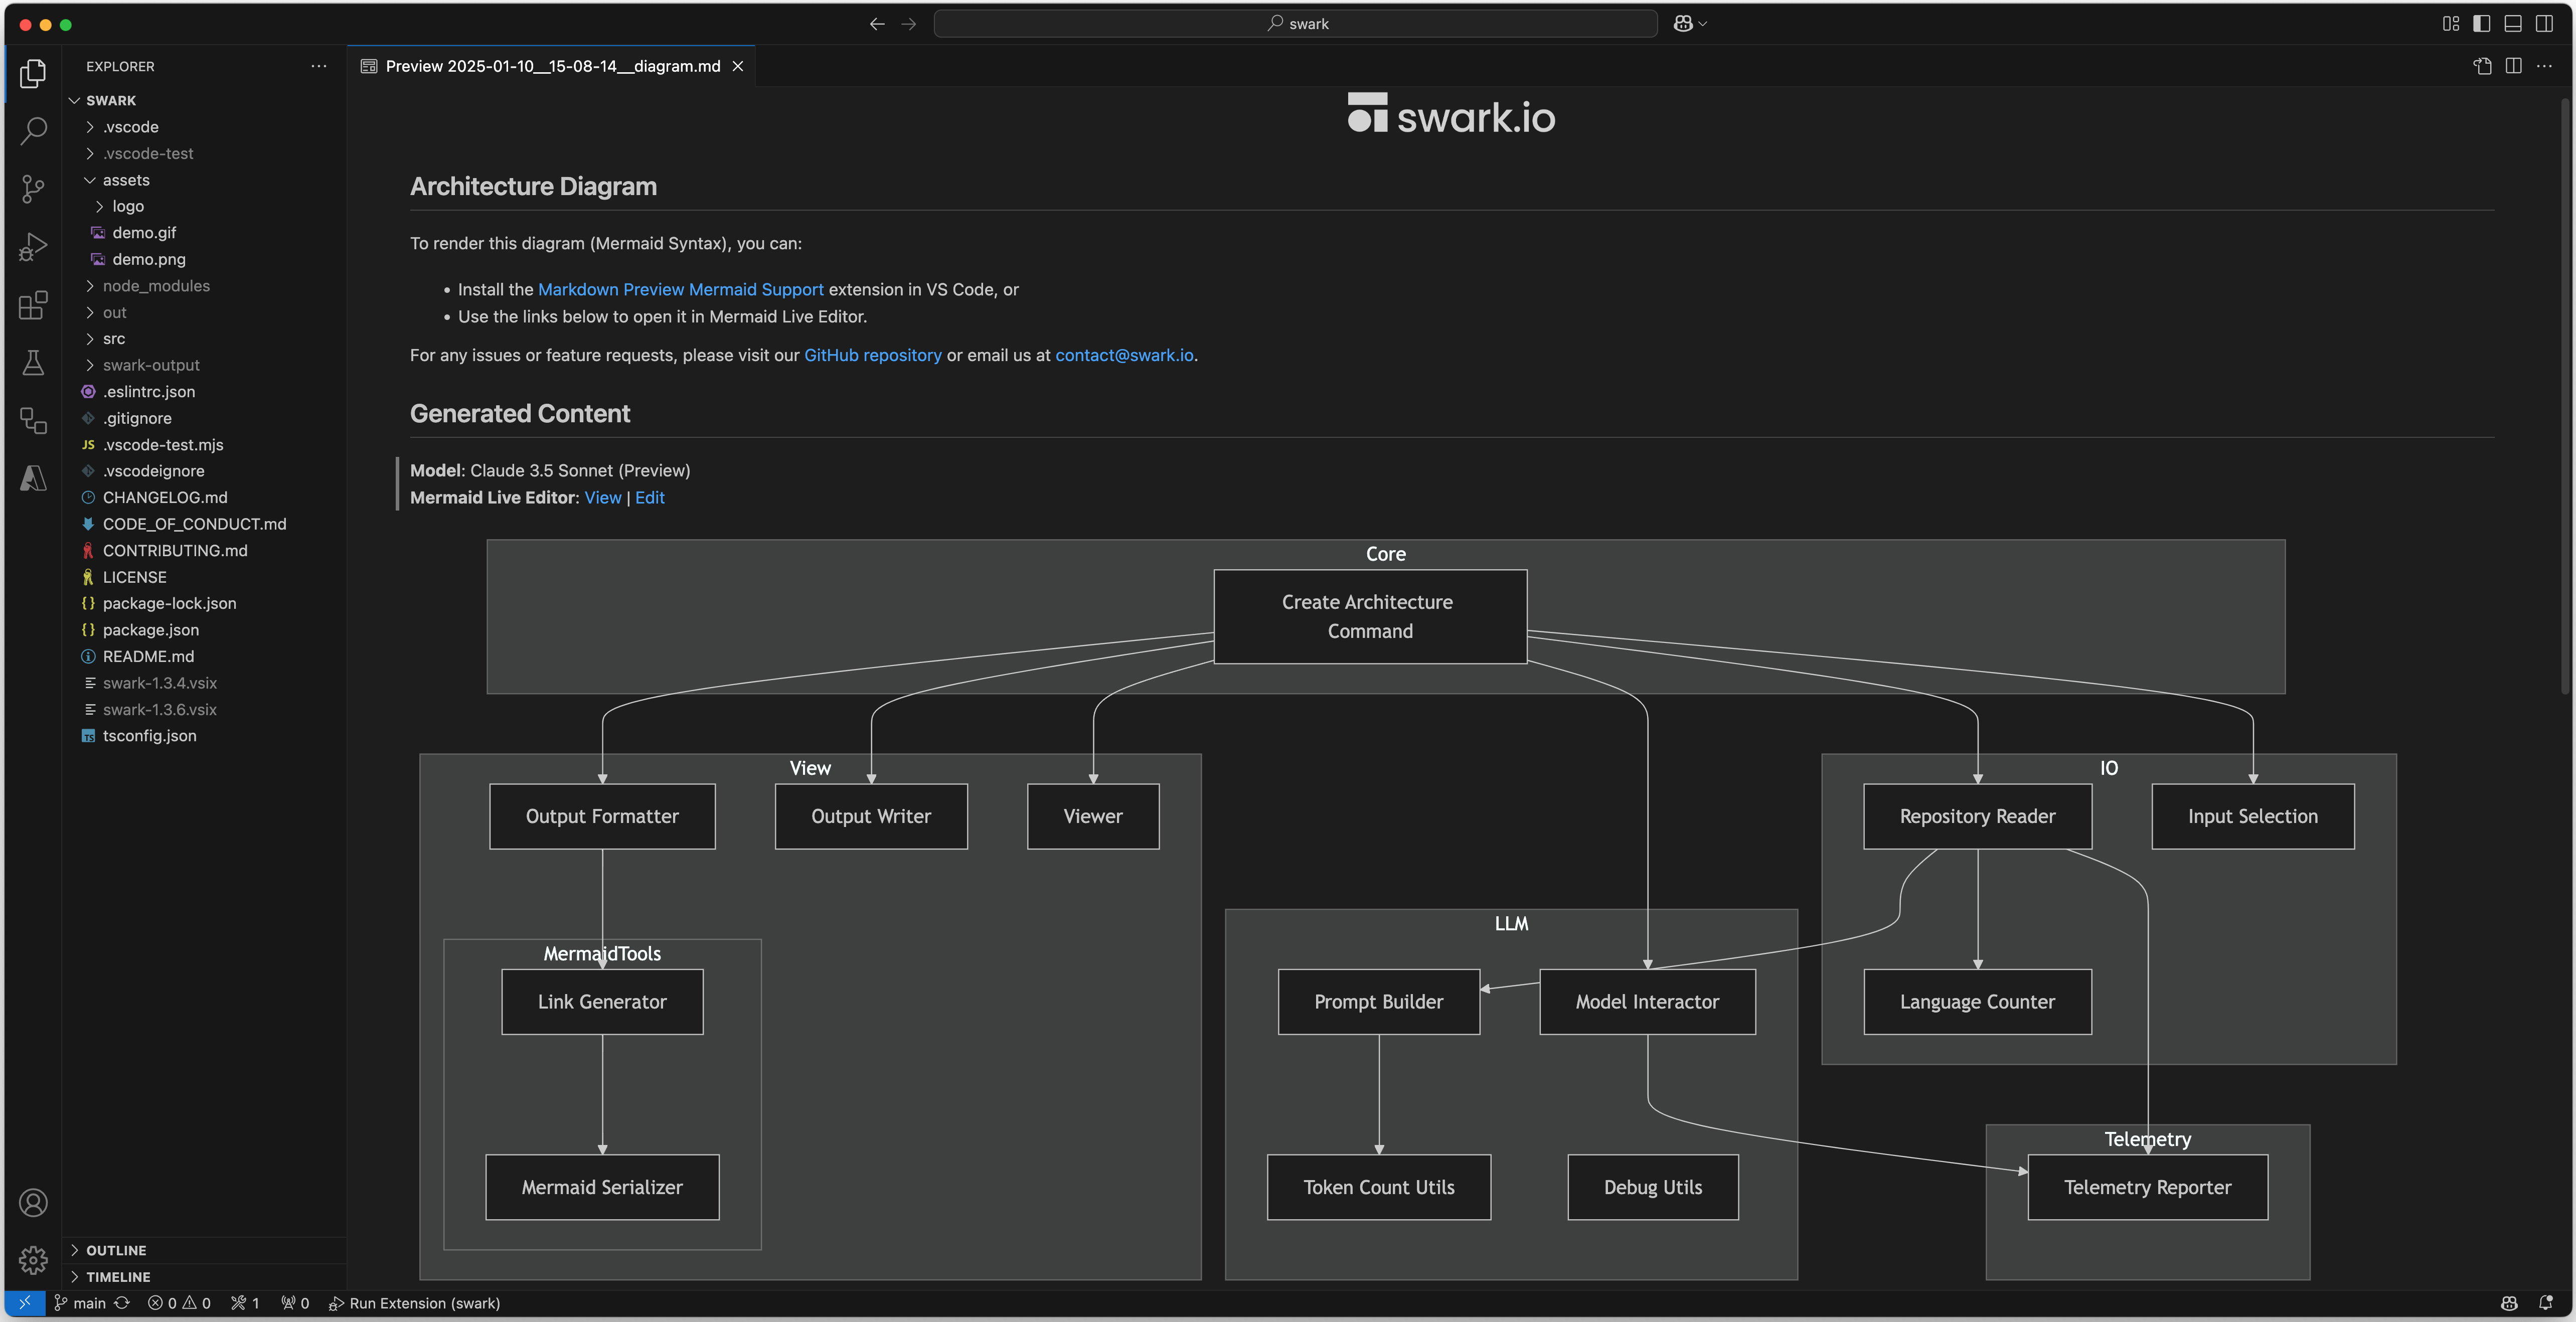Open the Search view in activity bar
The width and height of the screenshot is (2576, 1322).
(33, 130)
